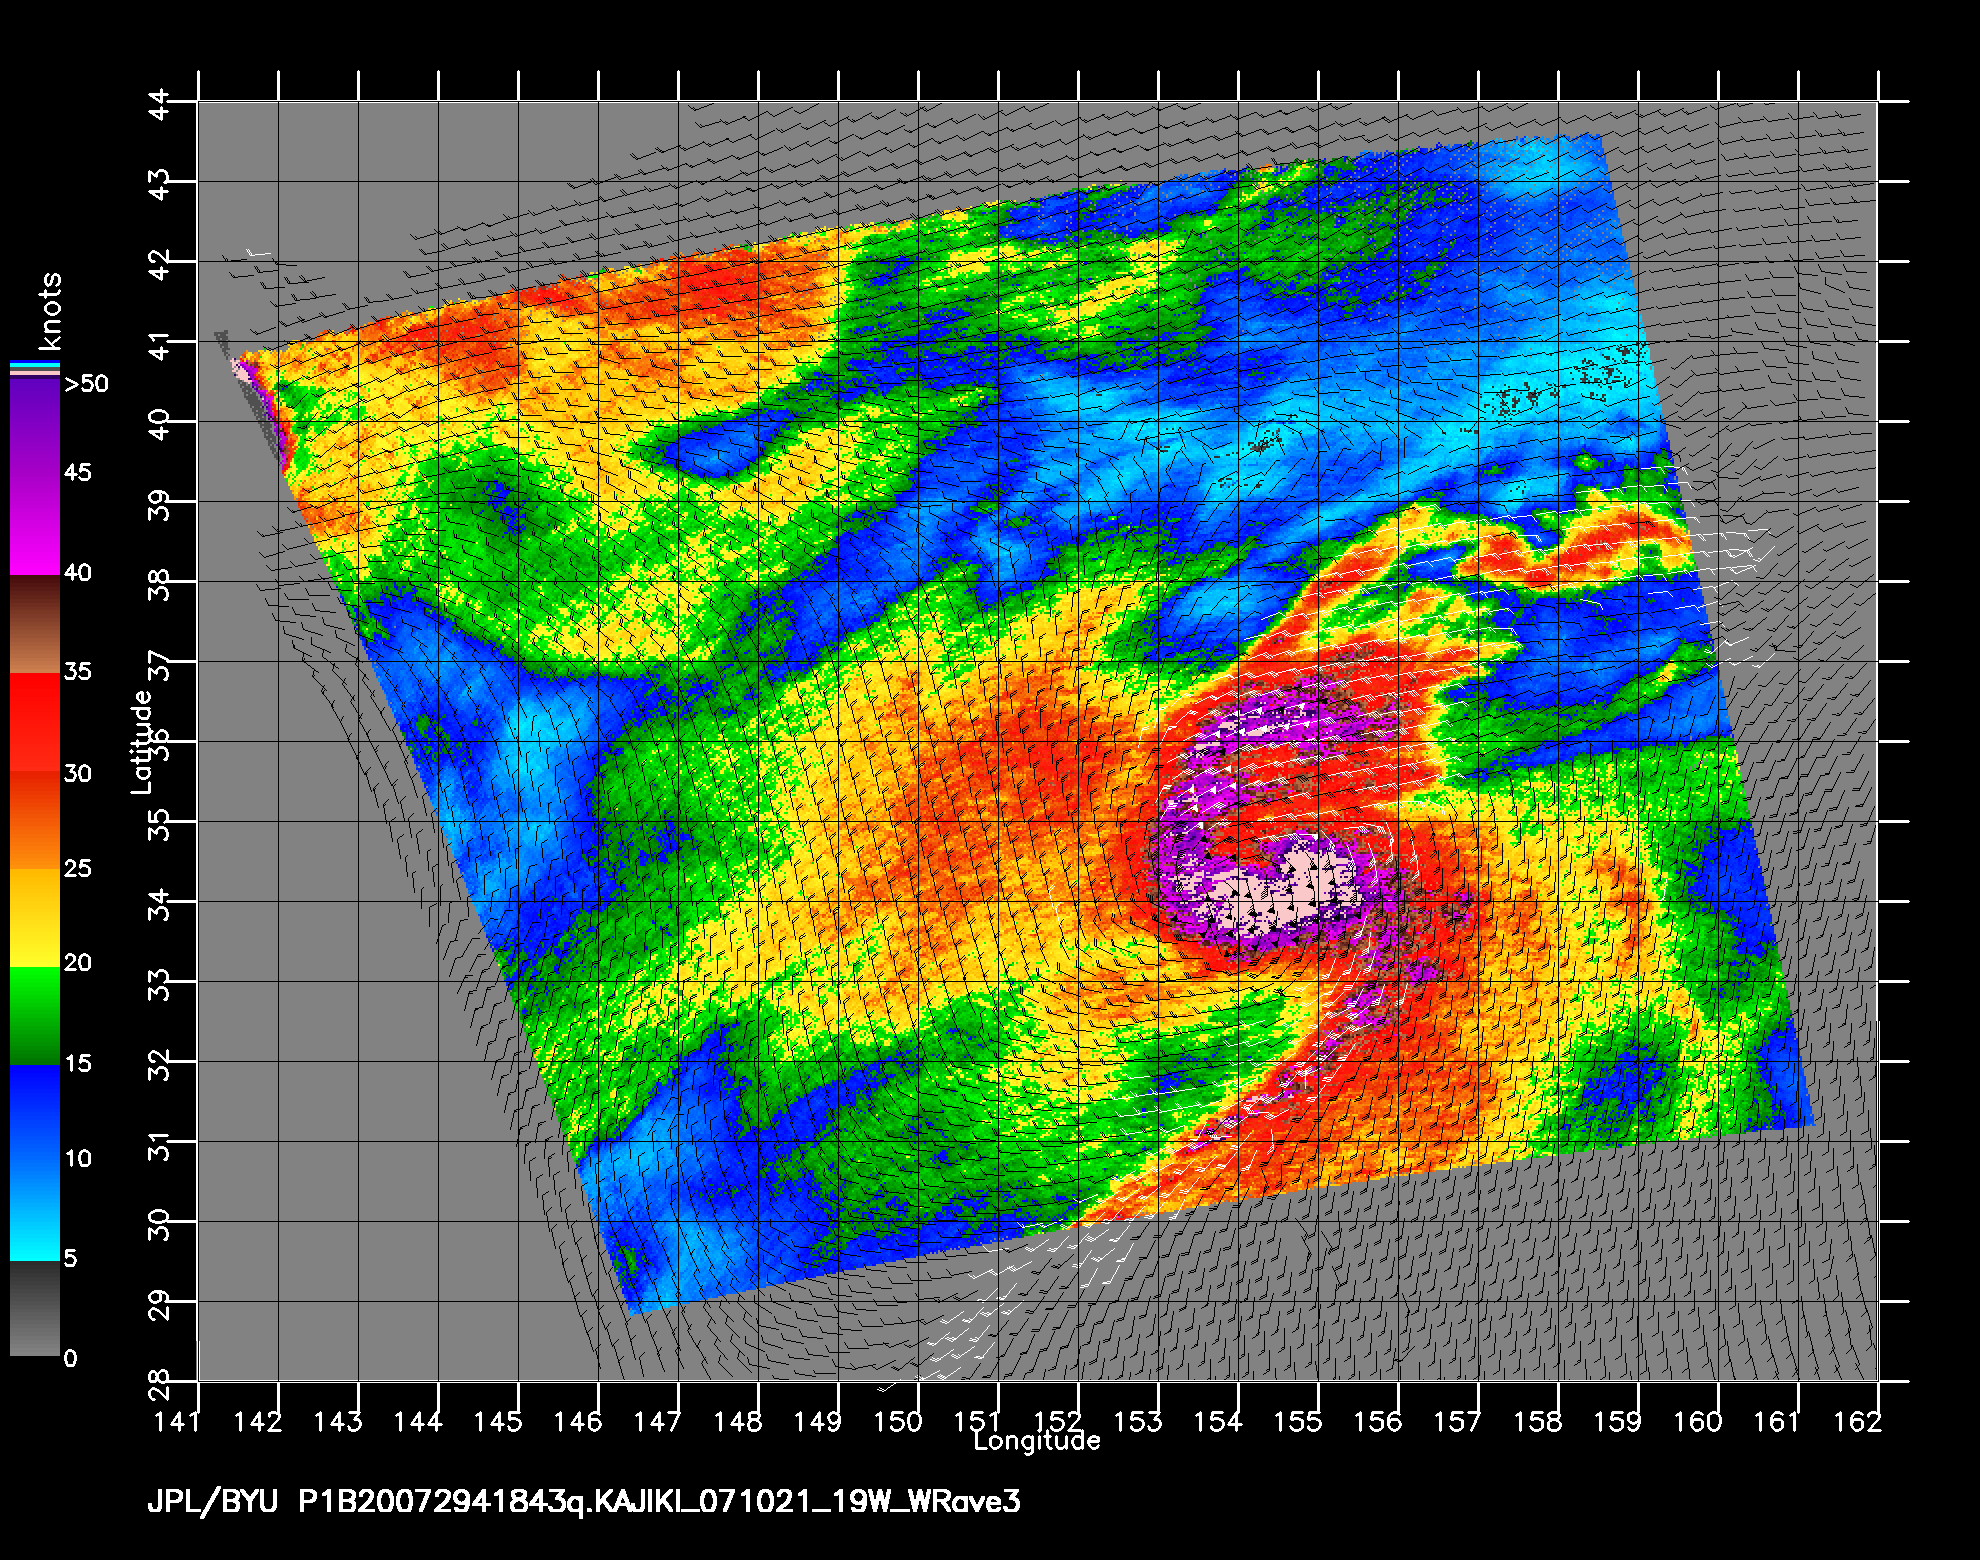Image resolution: width=1980 pixels, height=1560 pixels.
Task: Click latitude tick label '43'
Action: tap(160, 183)
